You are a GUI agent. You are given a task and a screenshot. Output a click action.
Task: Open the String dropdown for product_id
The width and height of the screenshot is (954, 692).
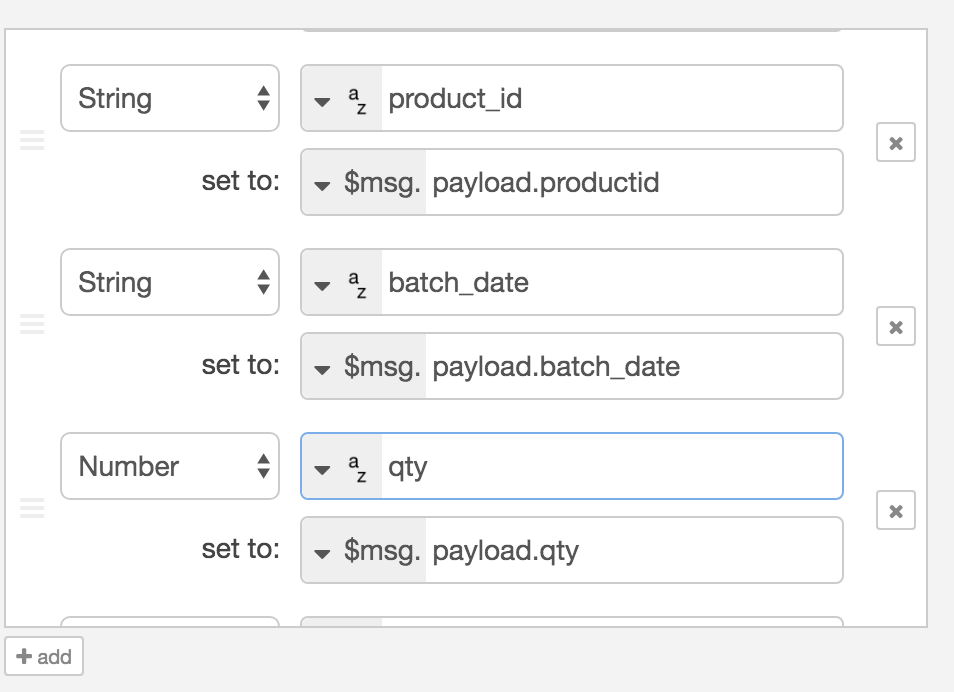point(170,98)
